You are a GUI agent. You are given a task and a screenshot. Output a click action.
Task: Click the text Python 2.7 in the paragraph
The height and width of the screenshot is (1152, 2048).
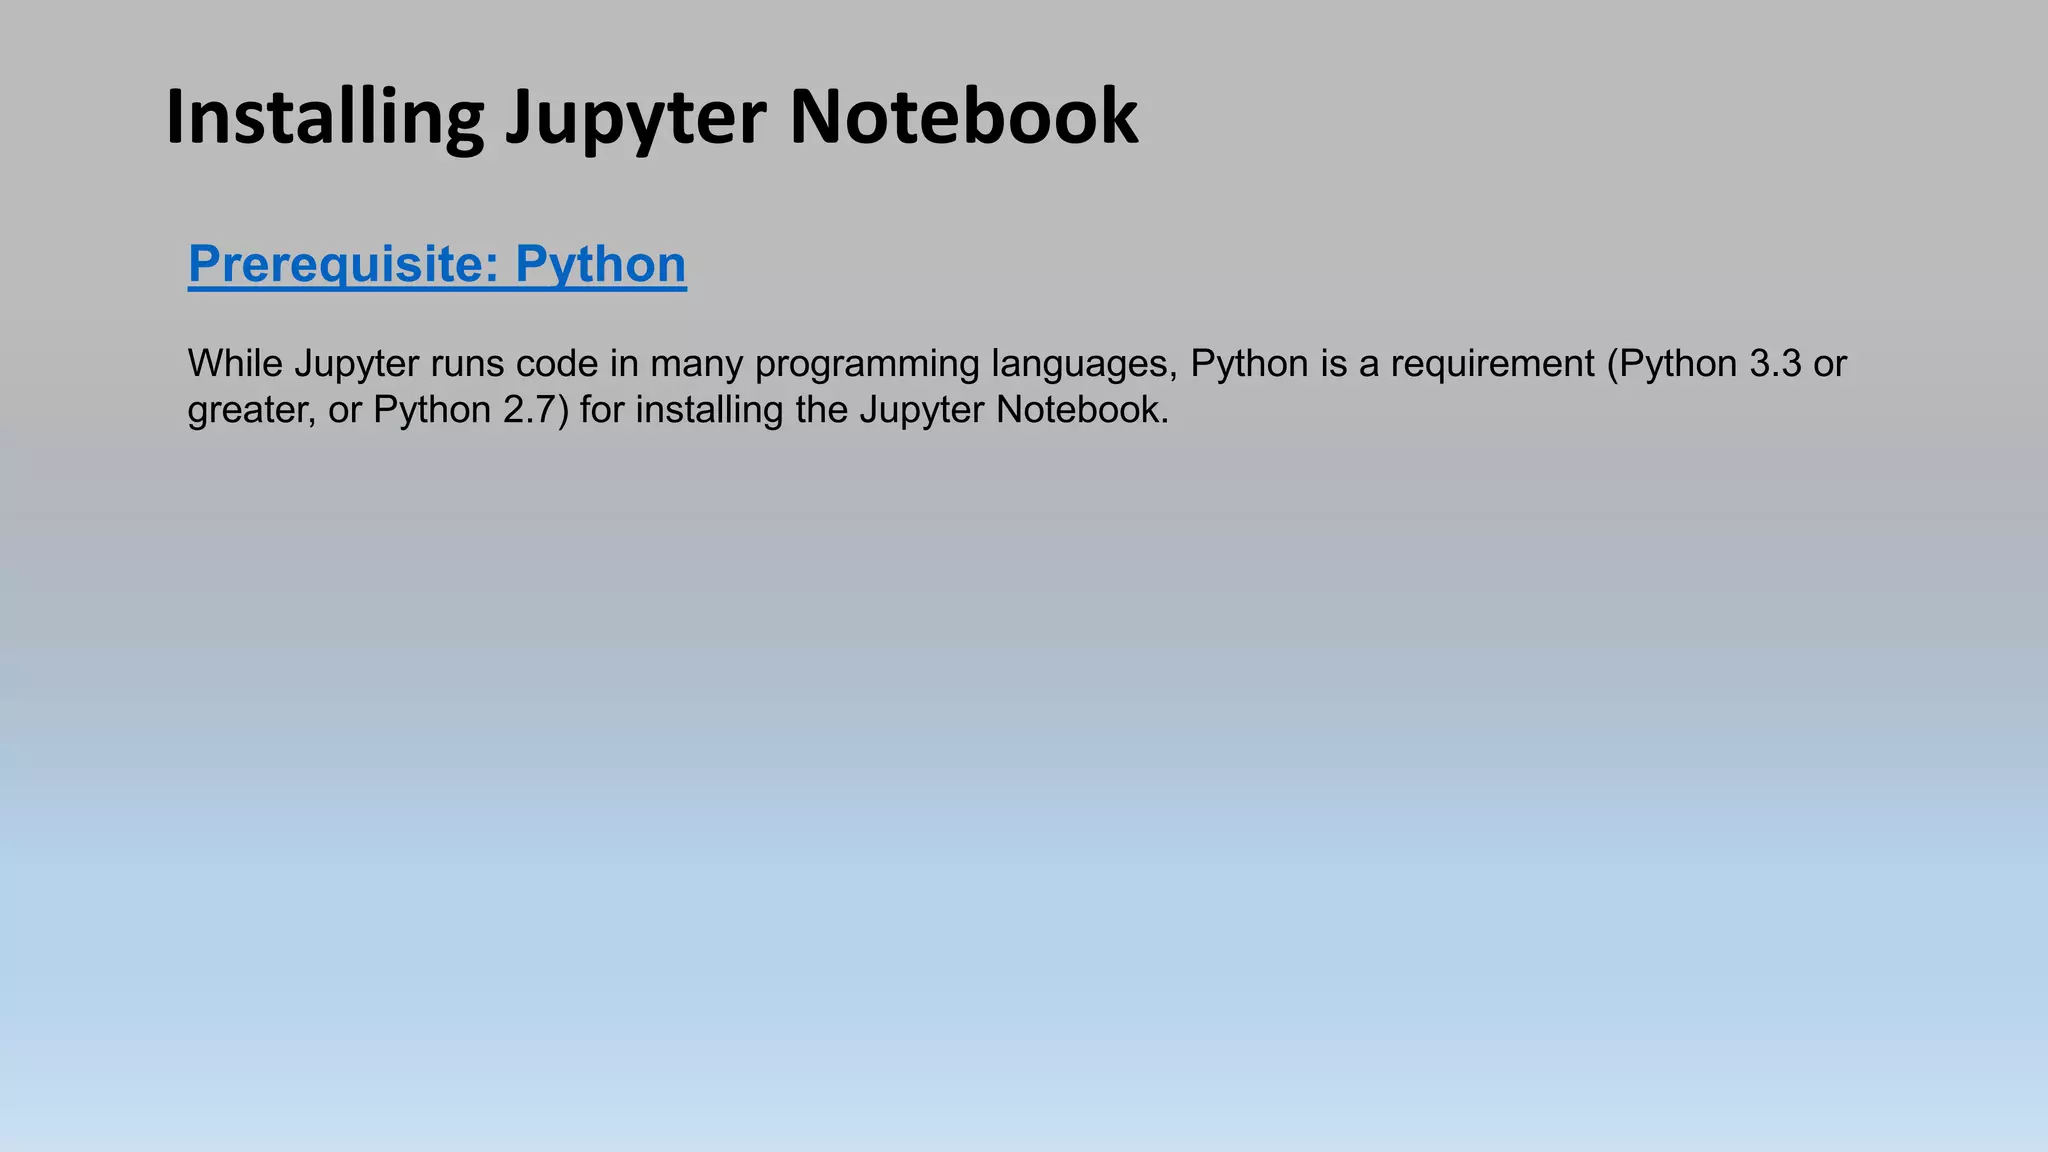pyautogui.click(x=463, y=410)
